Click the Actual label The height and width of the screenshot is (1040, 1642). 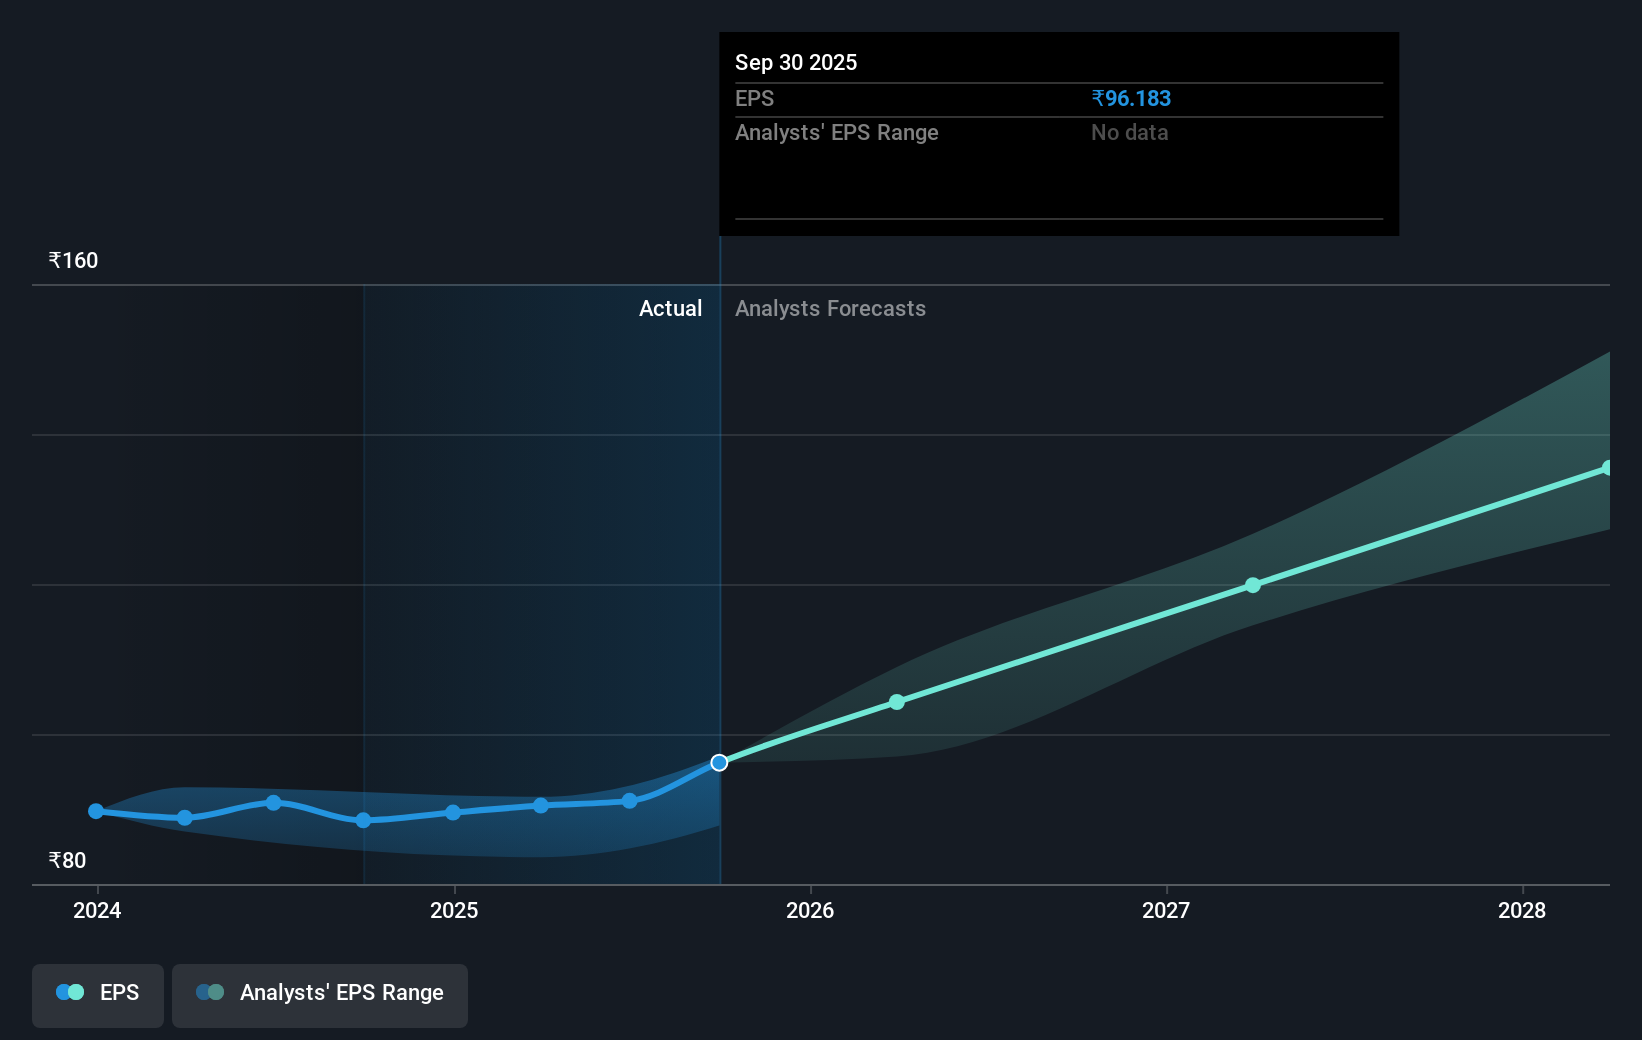tap(670, 308)
